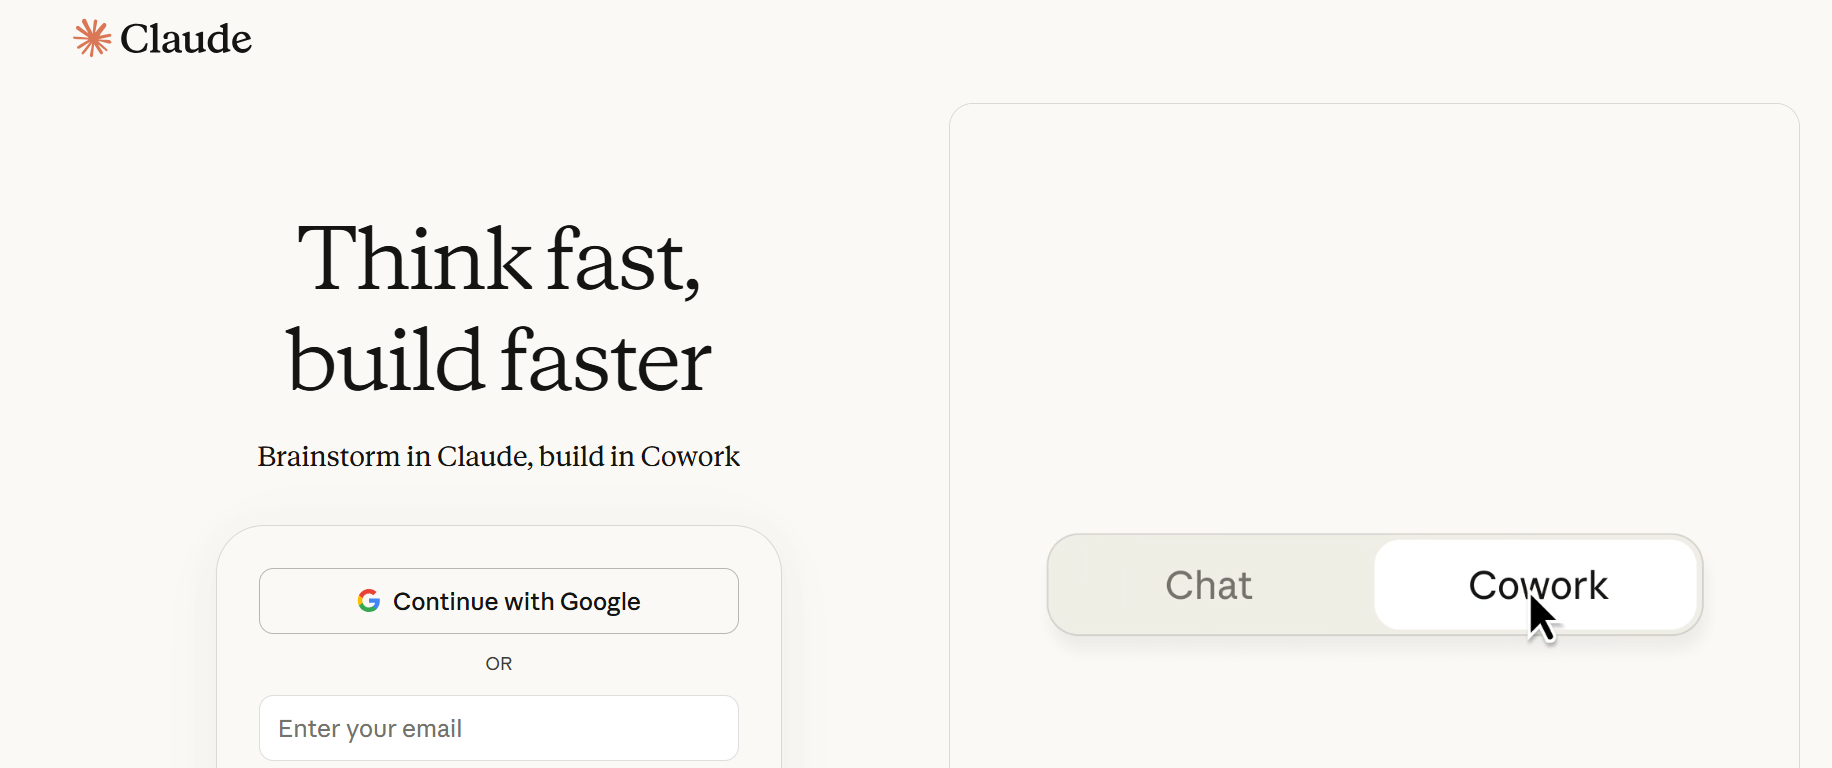Image resolution: width=1832 pixels, height=768 pixels.
Task: Click the word faster in the headline
Action: 606,360
